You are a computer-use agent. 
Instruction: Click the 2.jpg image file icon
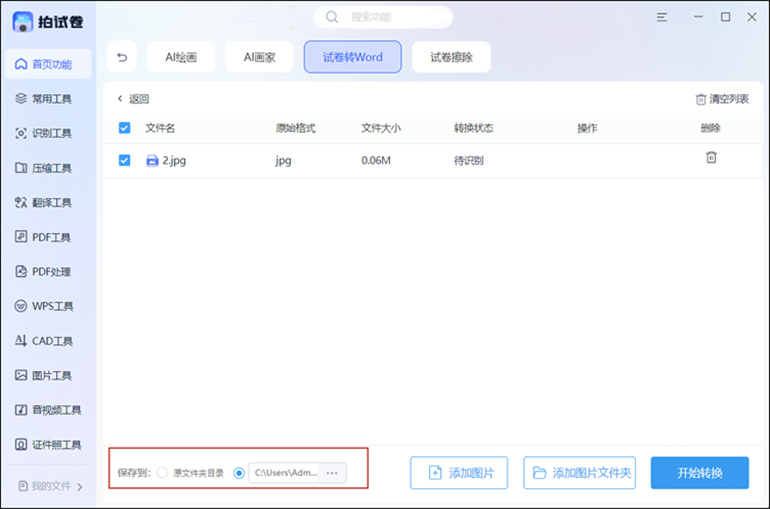153,161
